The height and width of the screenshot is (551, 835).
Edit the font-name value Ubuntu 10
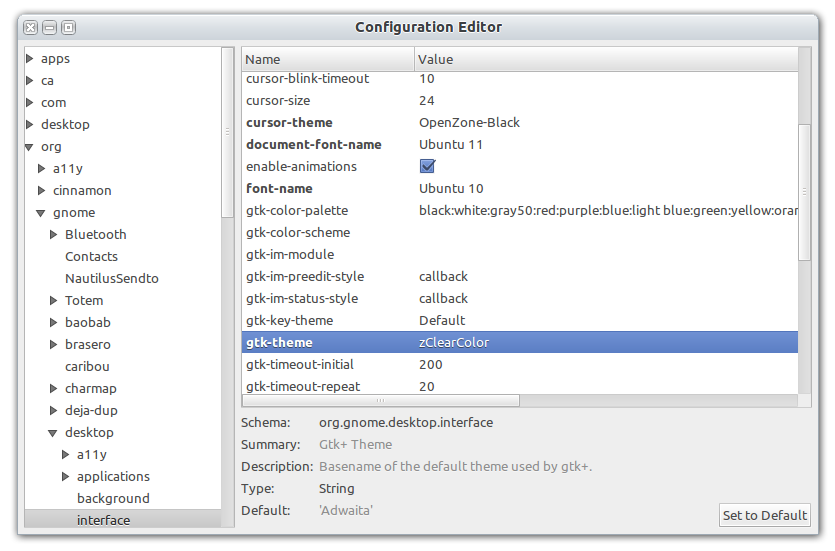[x=451, y=189]
